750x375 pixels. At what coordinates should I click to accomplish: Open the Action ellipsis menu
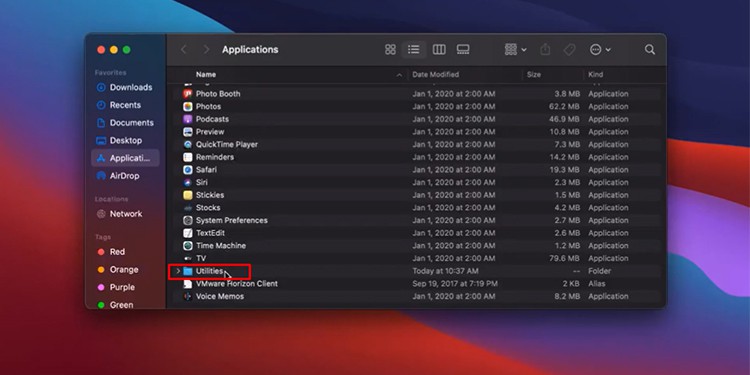600,49
